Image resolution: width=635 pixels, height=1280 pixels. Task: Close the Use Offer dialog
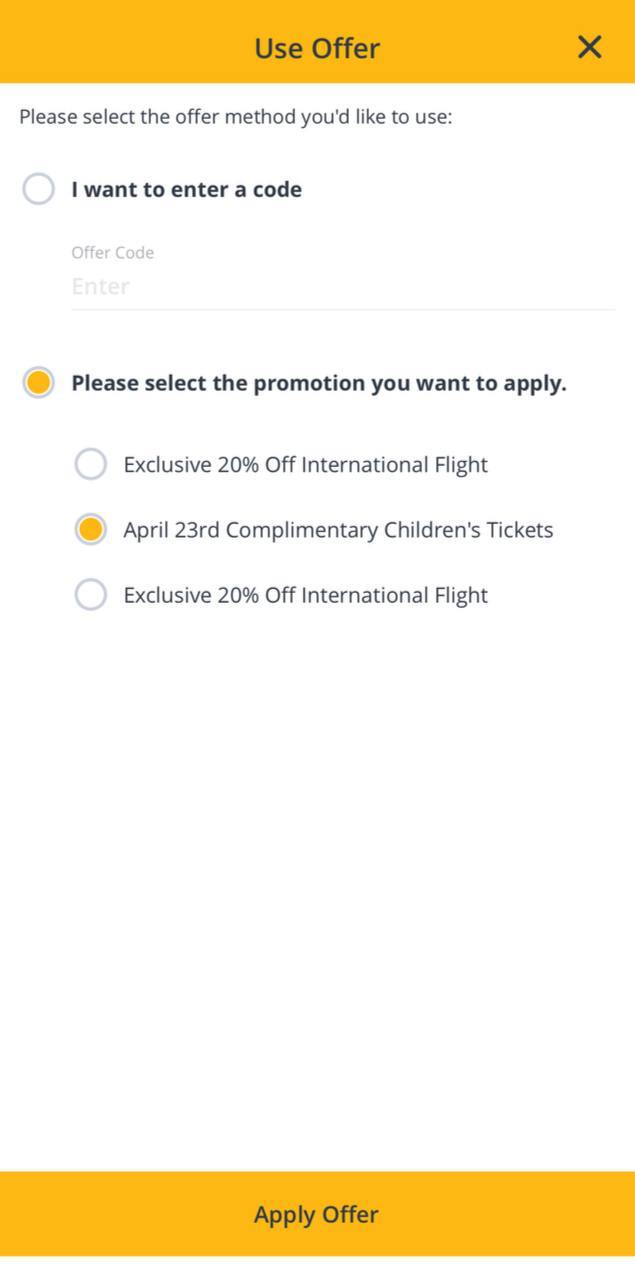pyautogui.click(x=590, y=47)
